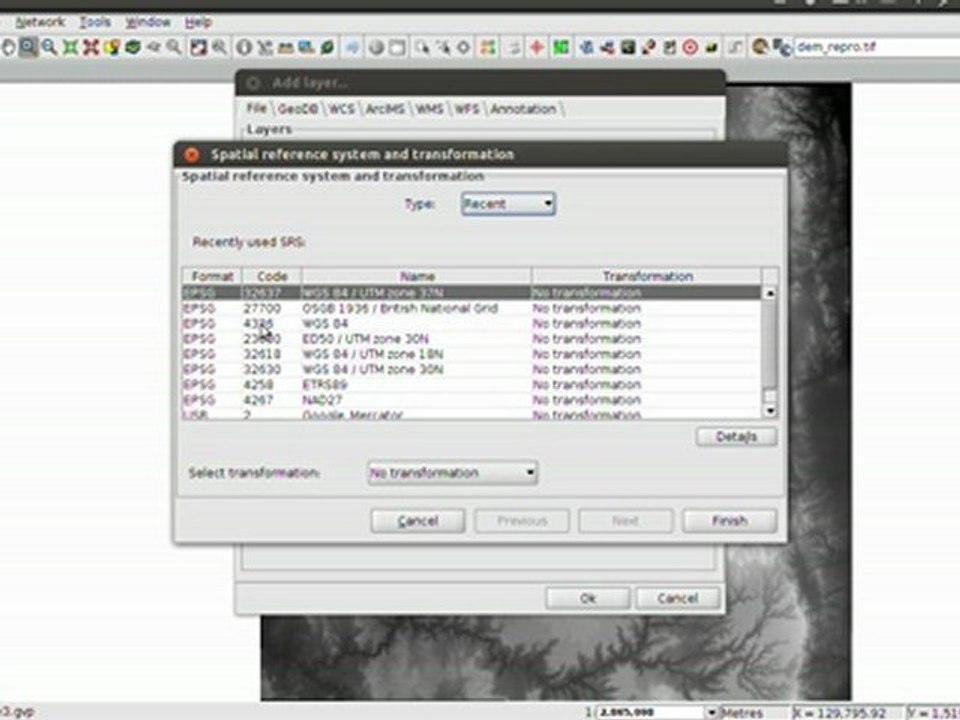Select the 'NAD27' row
The width and height of the screenshot is (960, 720).
tap(471, 400)
